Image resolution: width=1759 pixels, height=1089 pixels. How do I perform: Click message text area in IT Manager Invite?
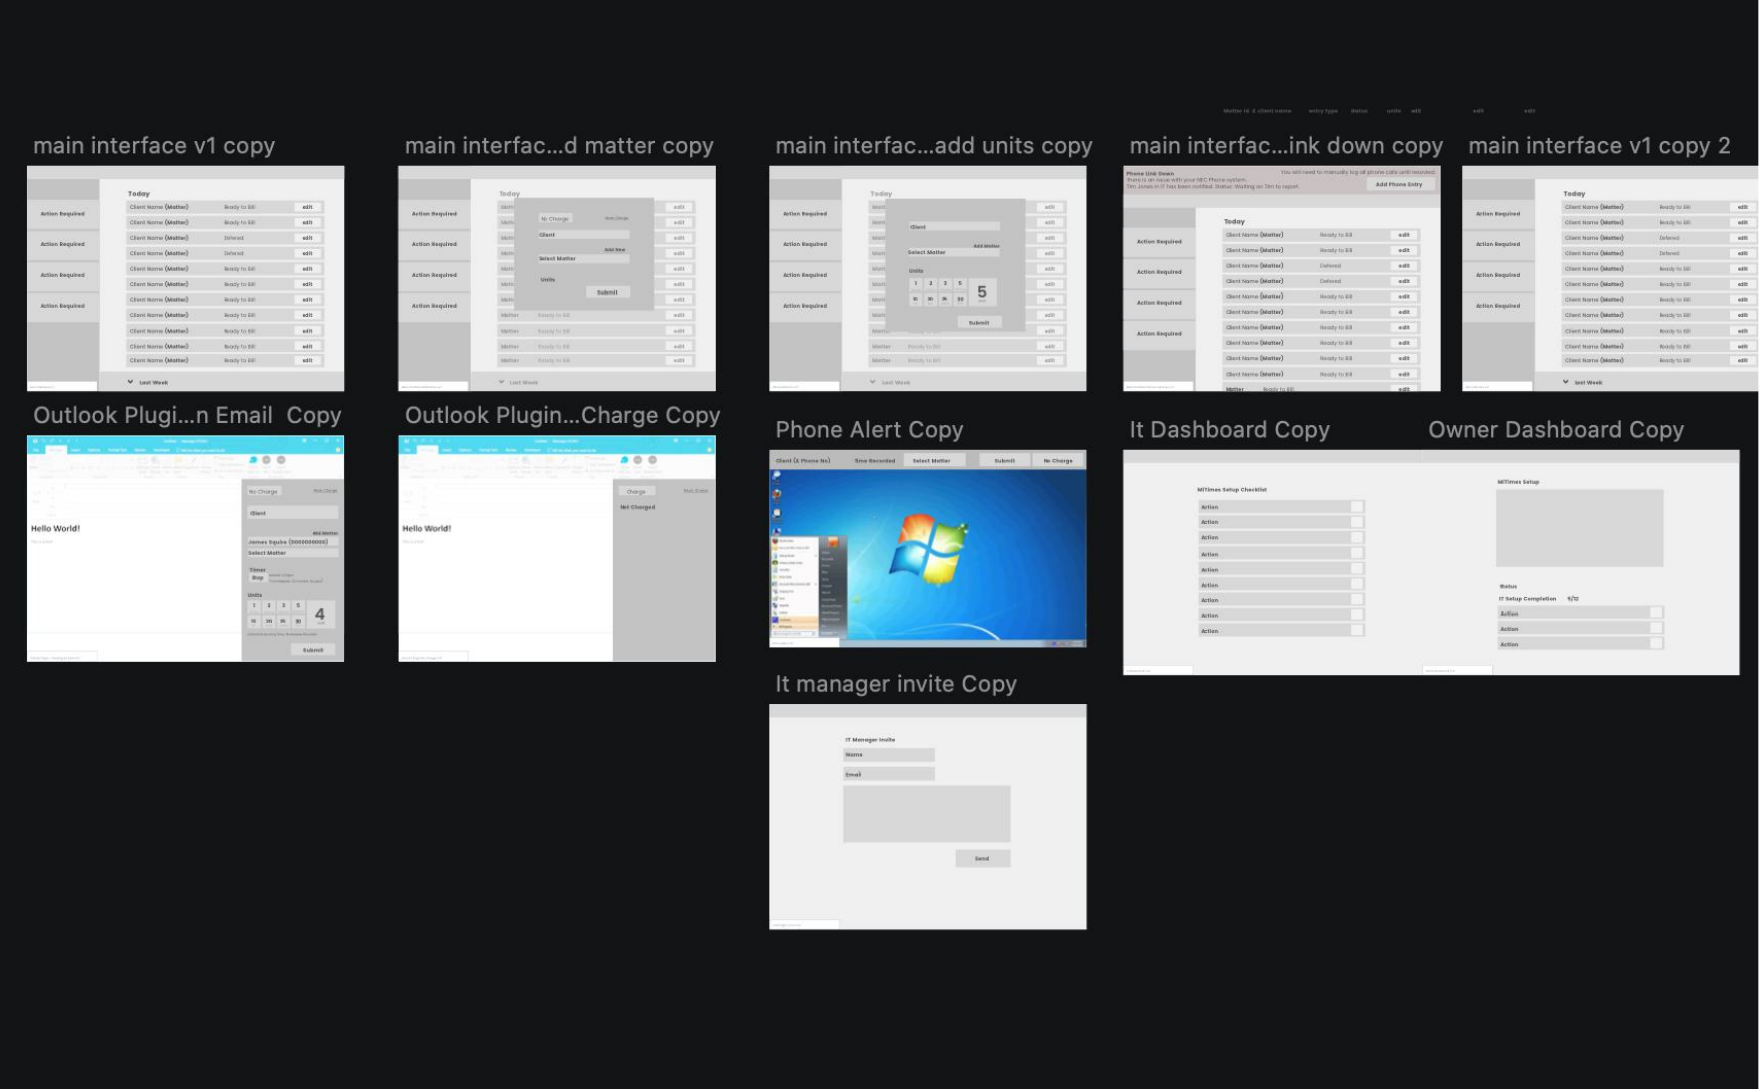point(927,814)
